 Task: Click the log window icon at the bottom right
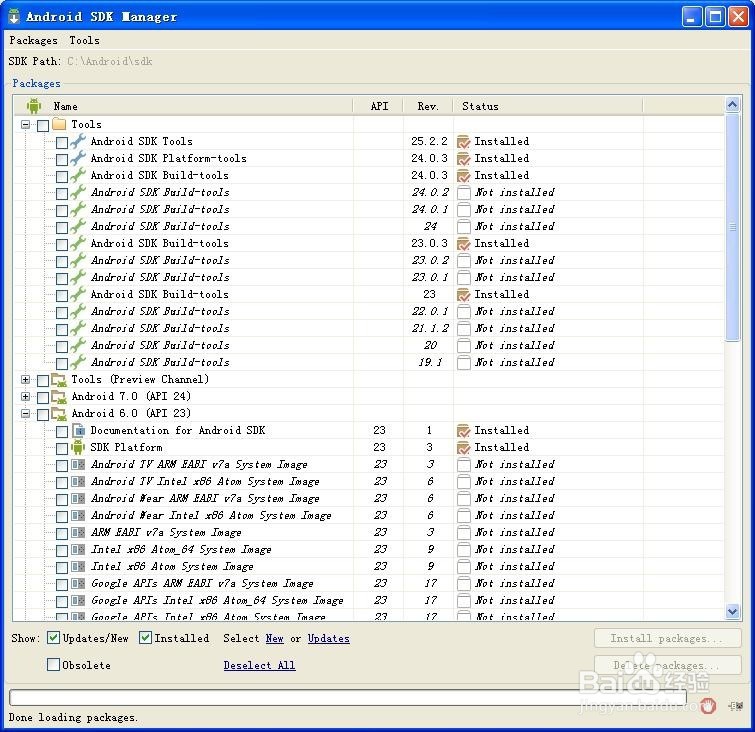[x=736, y=706]
